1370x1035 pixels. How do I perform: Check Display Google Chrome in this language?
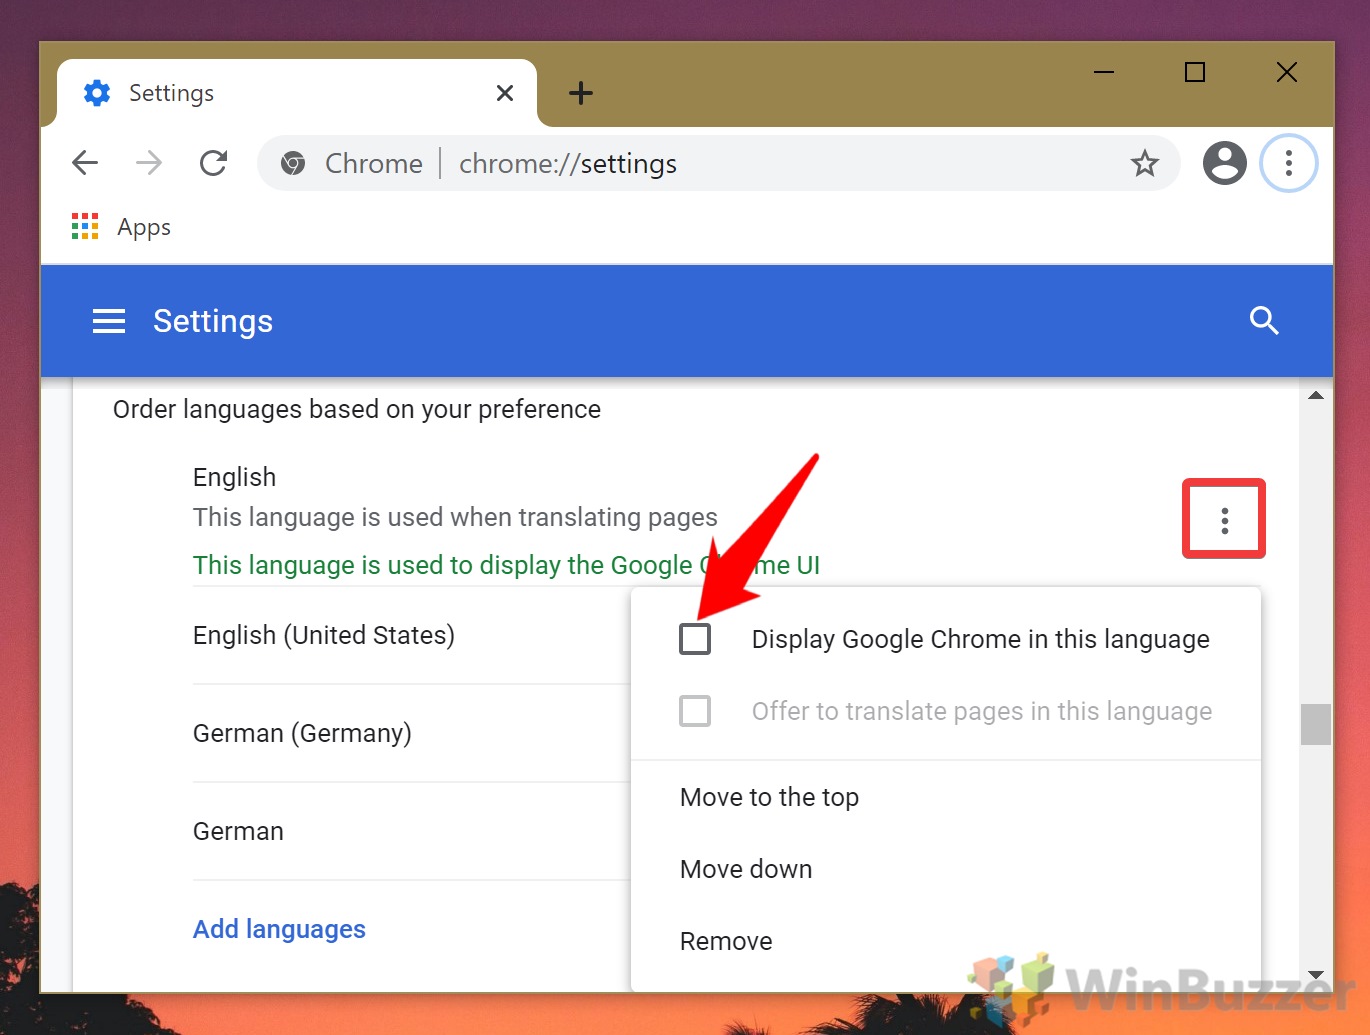click(x=695, y=639)
